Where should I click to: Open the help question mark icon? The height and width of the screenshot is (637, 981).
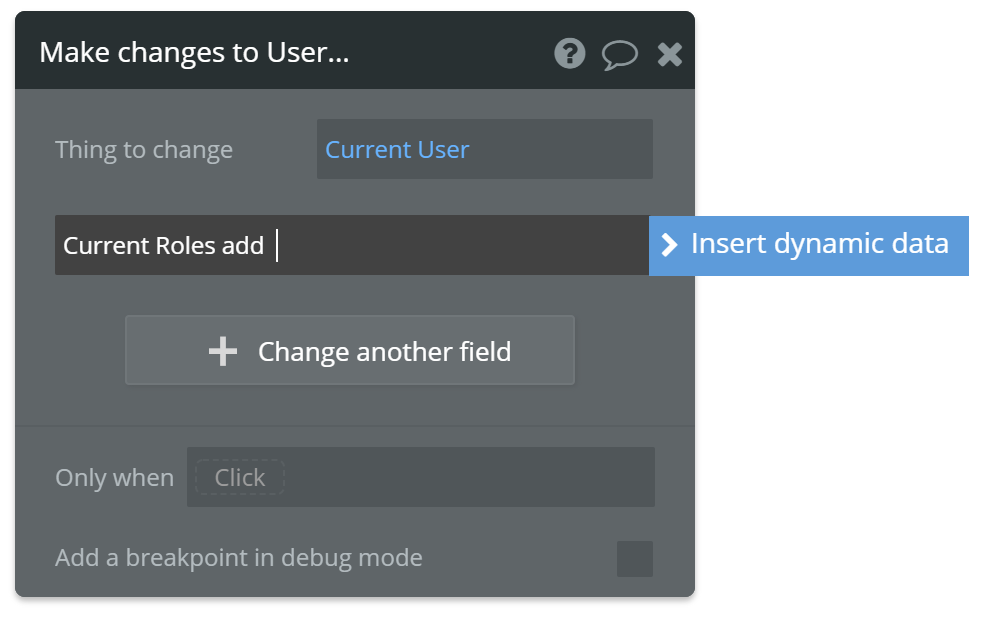[x=570, y=53]
